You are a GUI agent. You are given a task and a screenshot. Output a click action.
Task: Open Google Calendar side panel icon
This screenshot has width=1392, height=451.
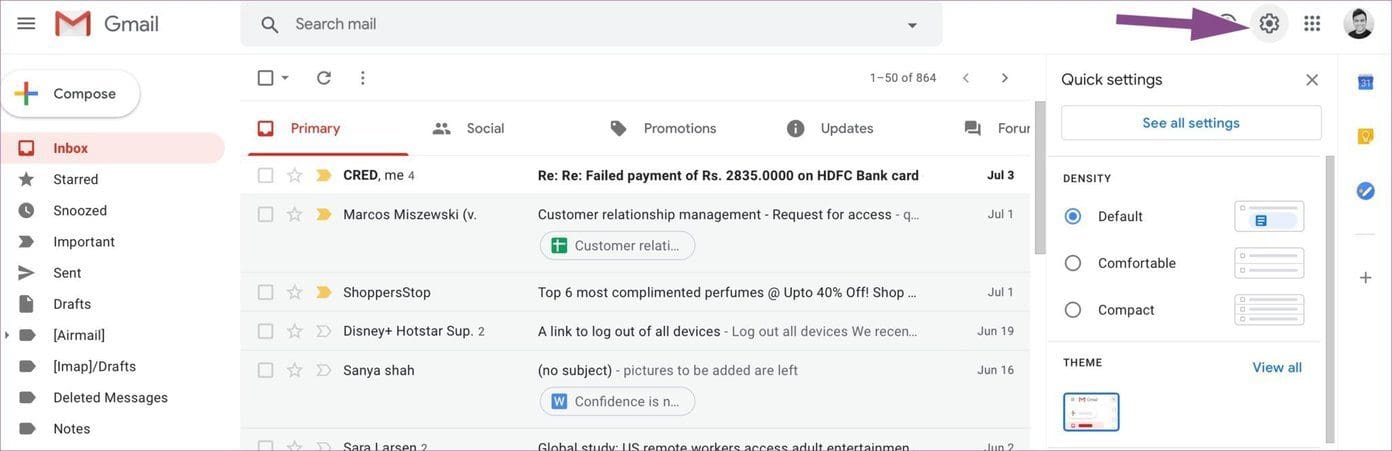click(1365, 82)
